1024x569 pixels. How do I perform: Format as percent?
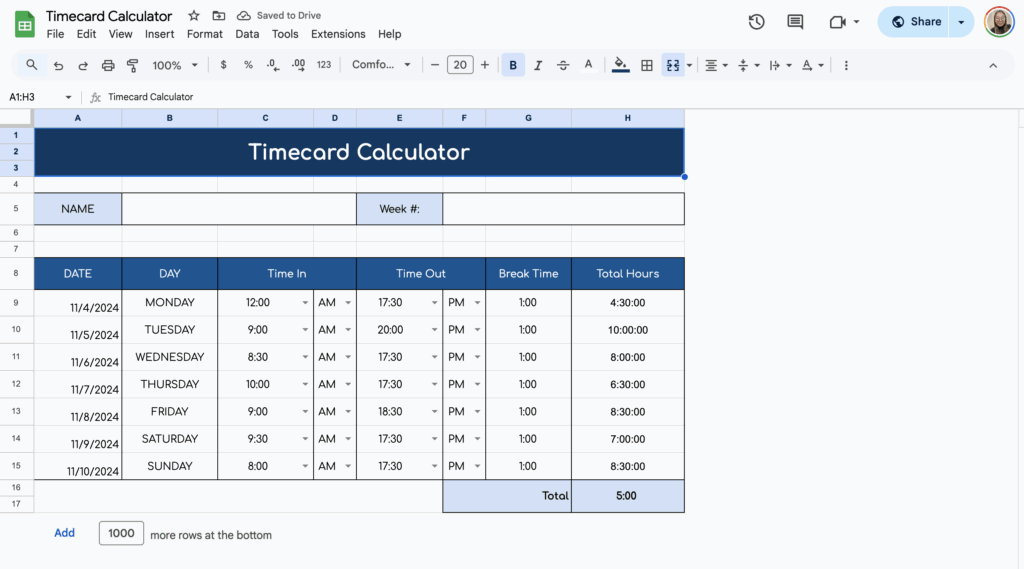point(248,65)
